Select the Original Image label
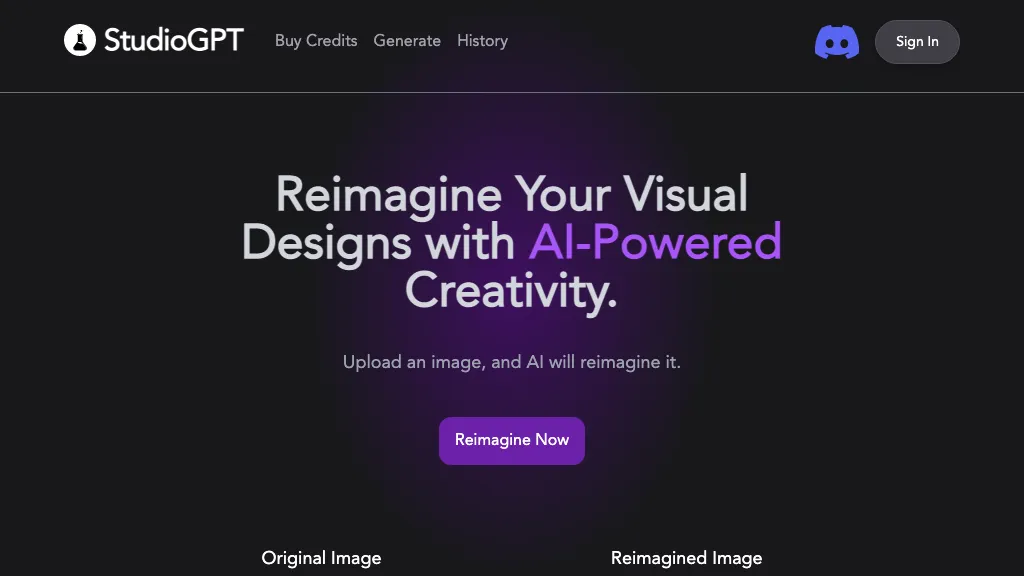 pos(321,558)
